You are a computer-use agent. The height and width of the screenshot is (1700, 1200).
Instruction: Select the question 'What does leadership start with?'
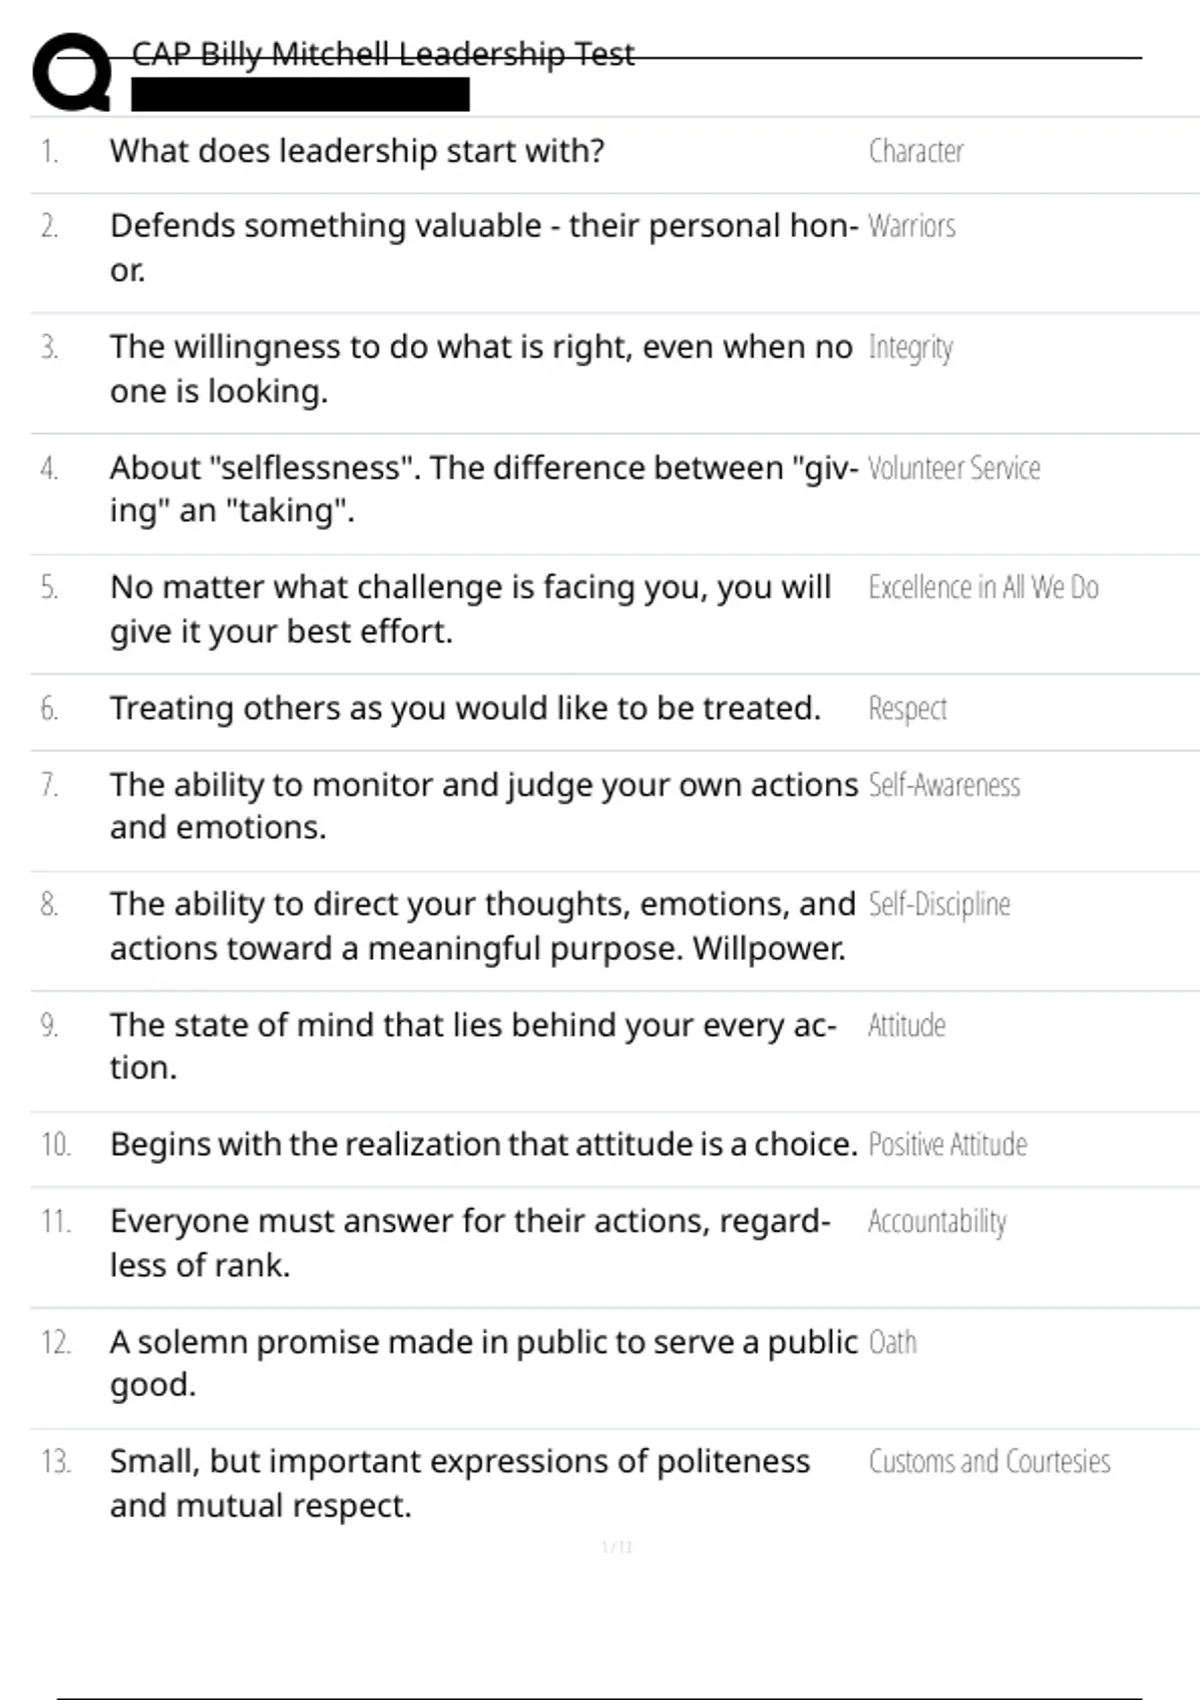[x=357, y=151]
